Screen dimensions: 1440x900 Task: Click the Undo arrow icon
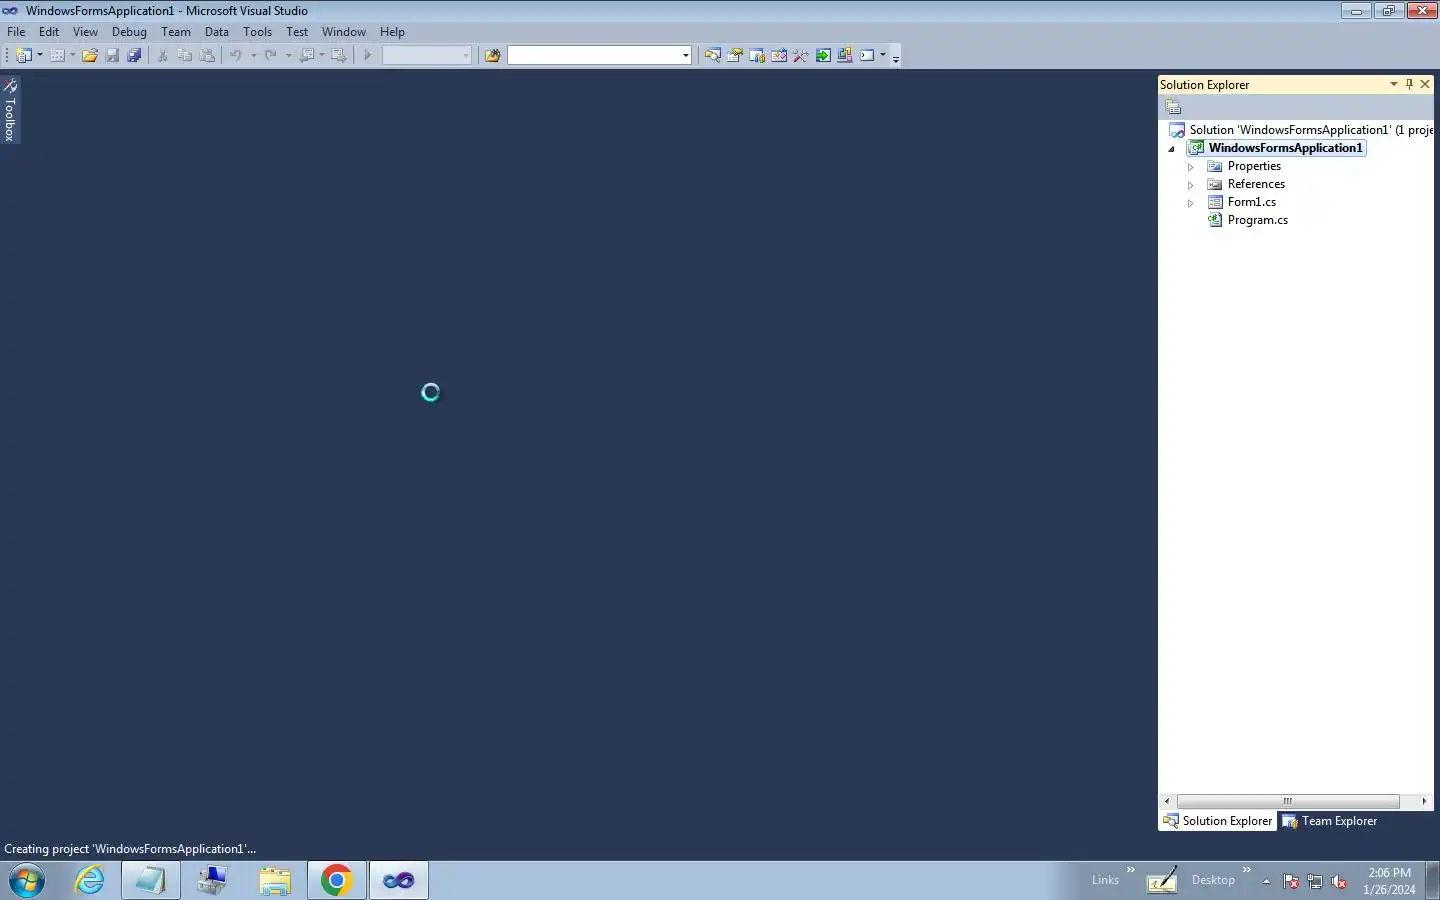[236, 55]
